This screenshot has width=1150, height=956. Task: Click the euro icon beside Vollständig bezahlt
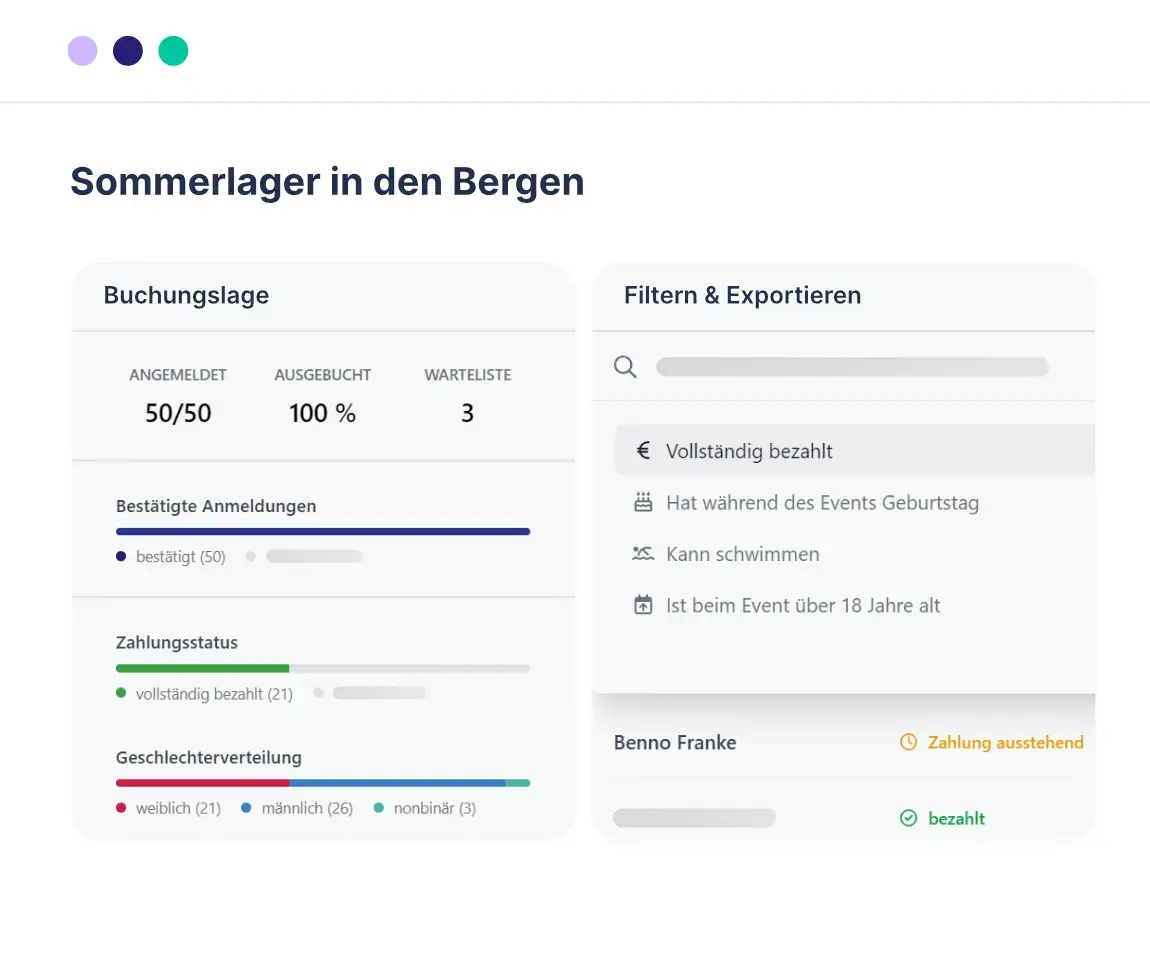(643, 451)
